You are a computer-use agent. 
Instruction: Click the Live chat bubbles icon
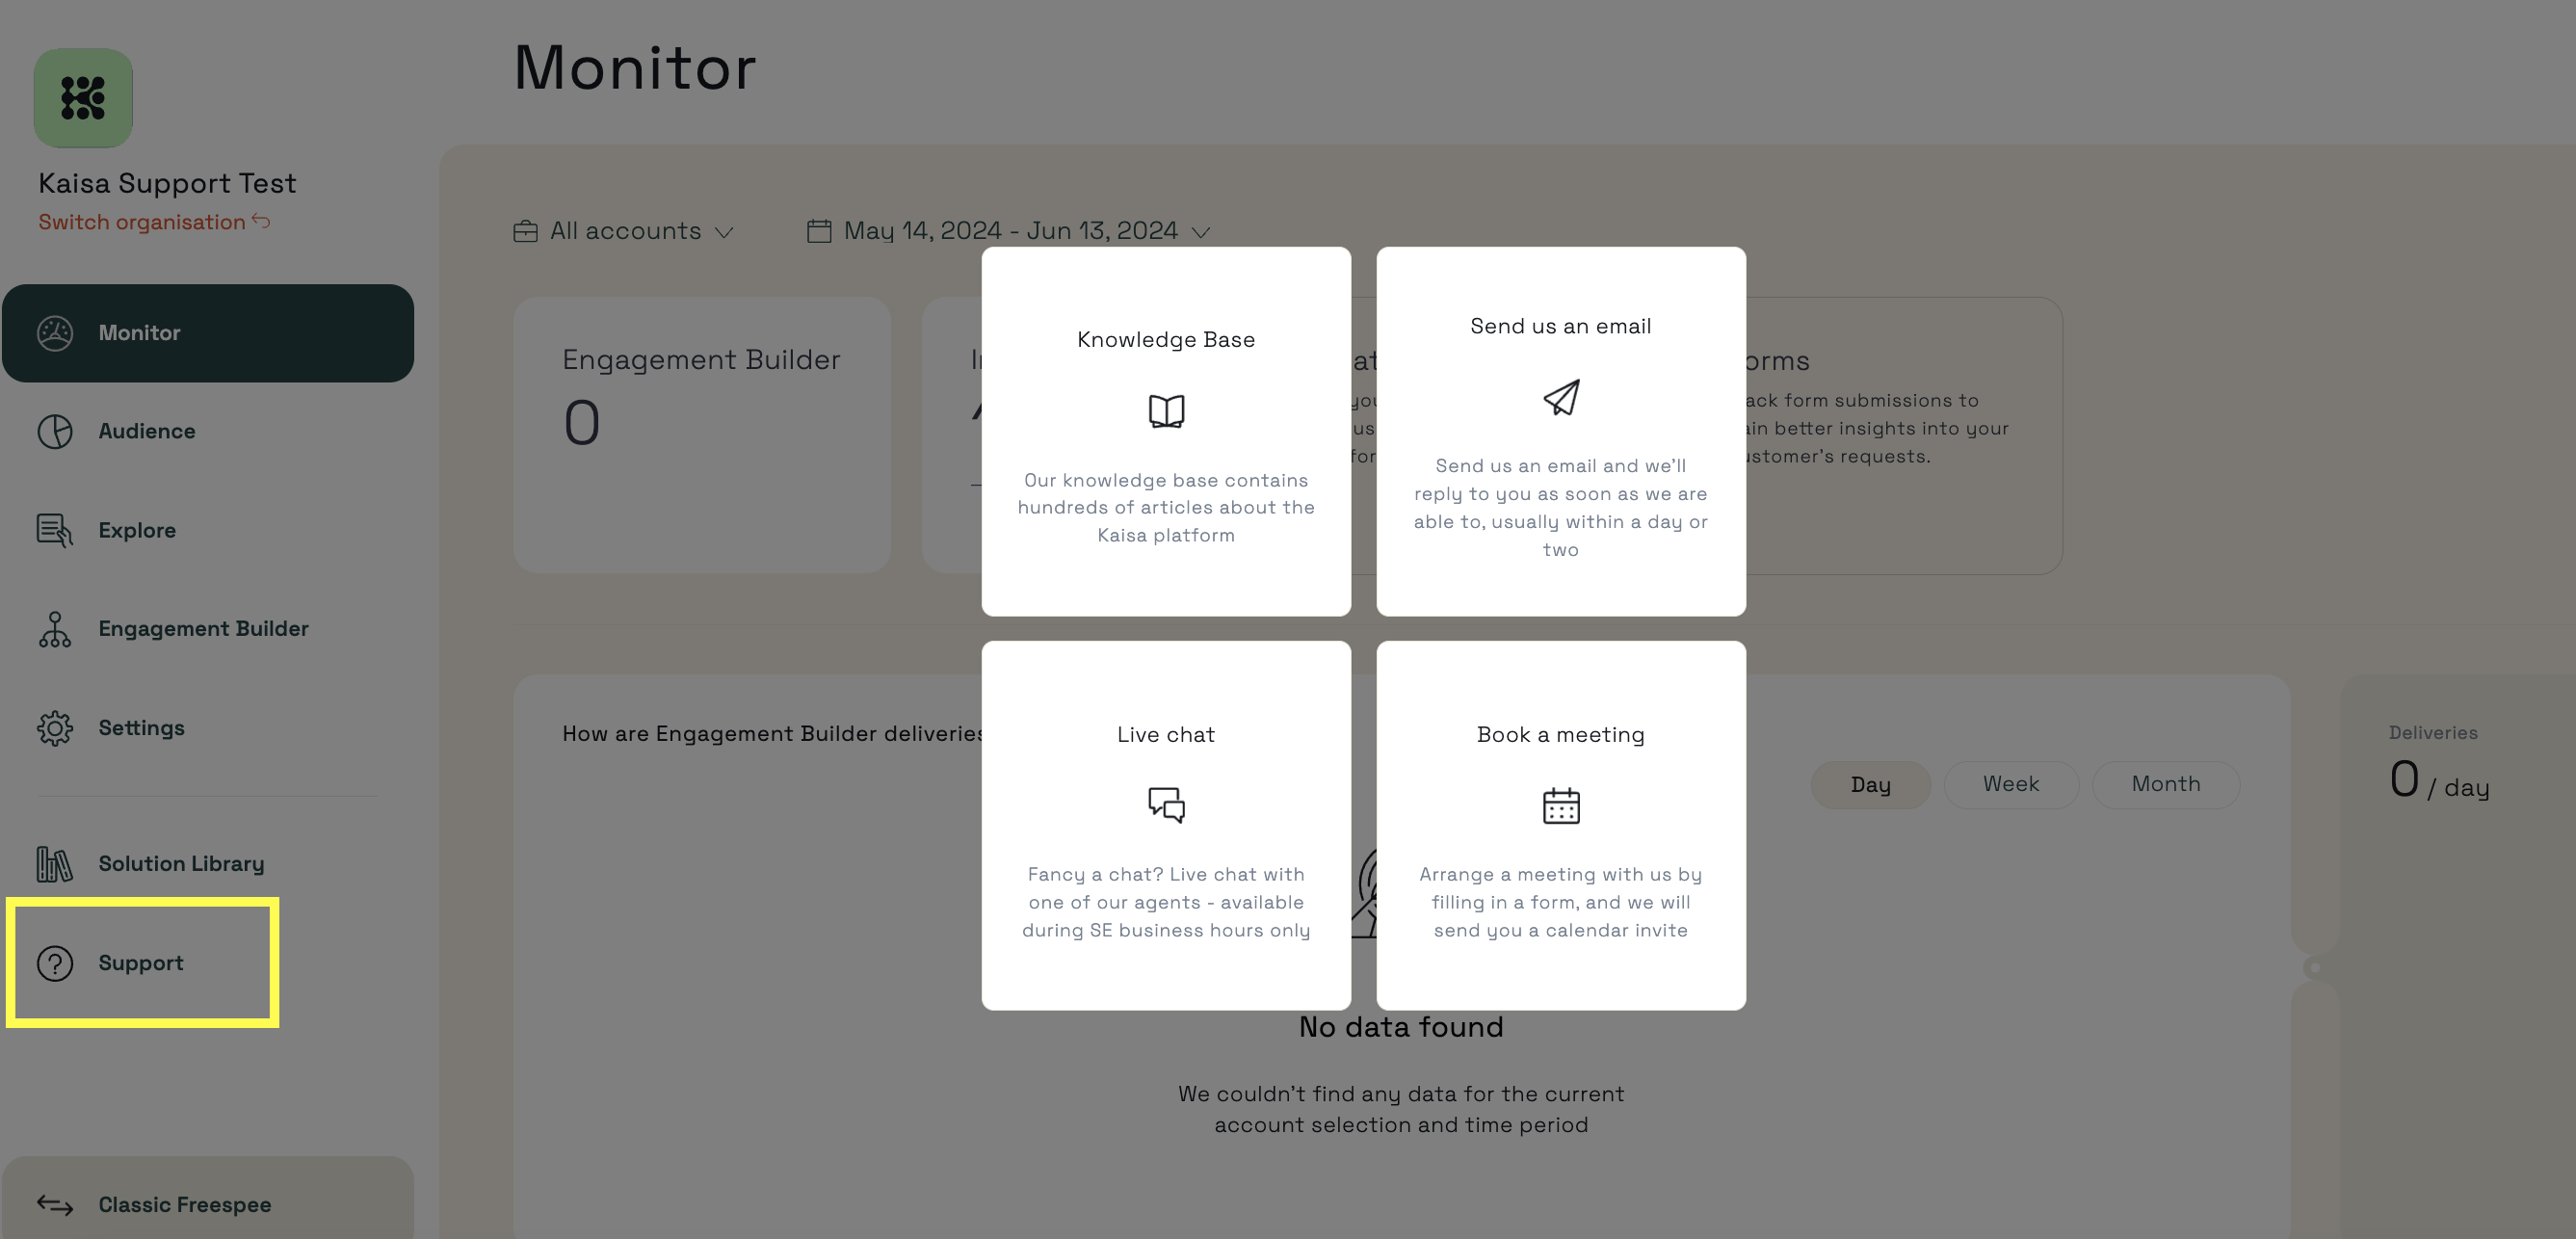tap(1166, 805)
